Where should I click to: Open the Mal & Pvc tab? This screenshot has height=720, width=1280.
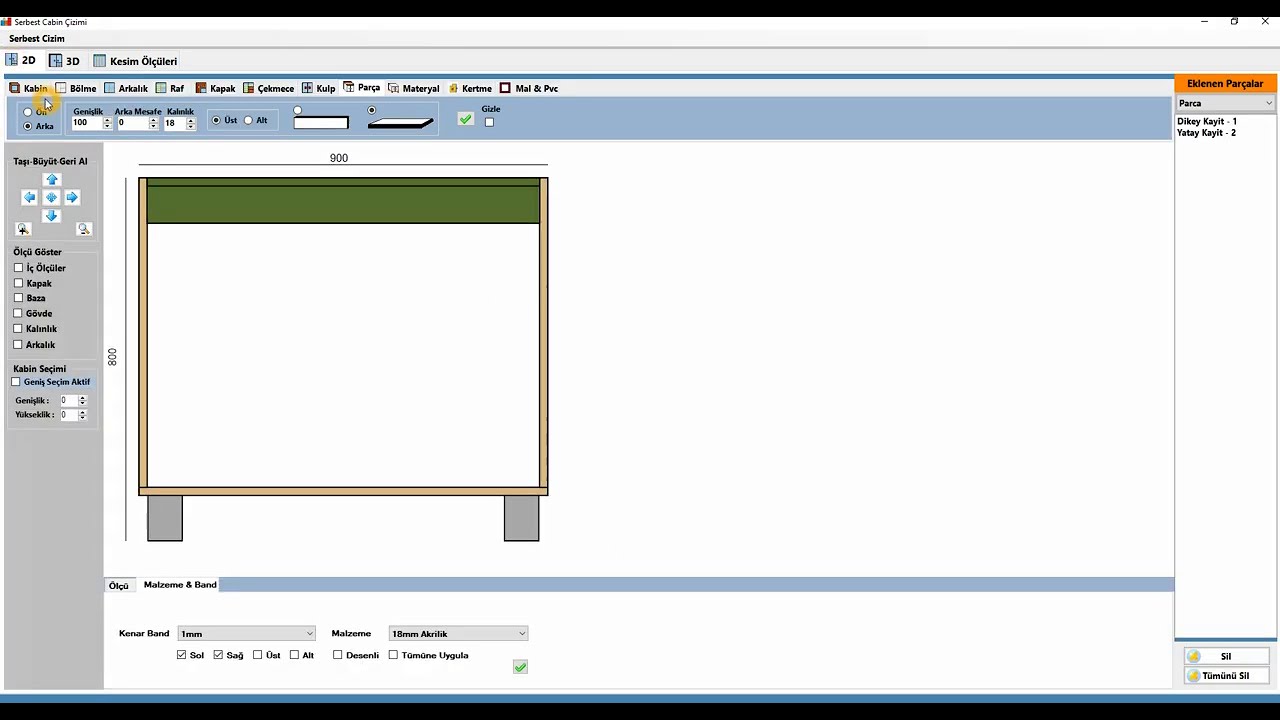click(x=530, y=89)
